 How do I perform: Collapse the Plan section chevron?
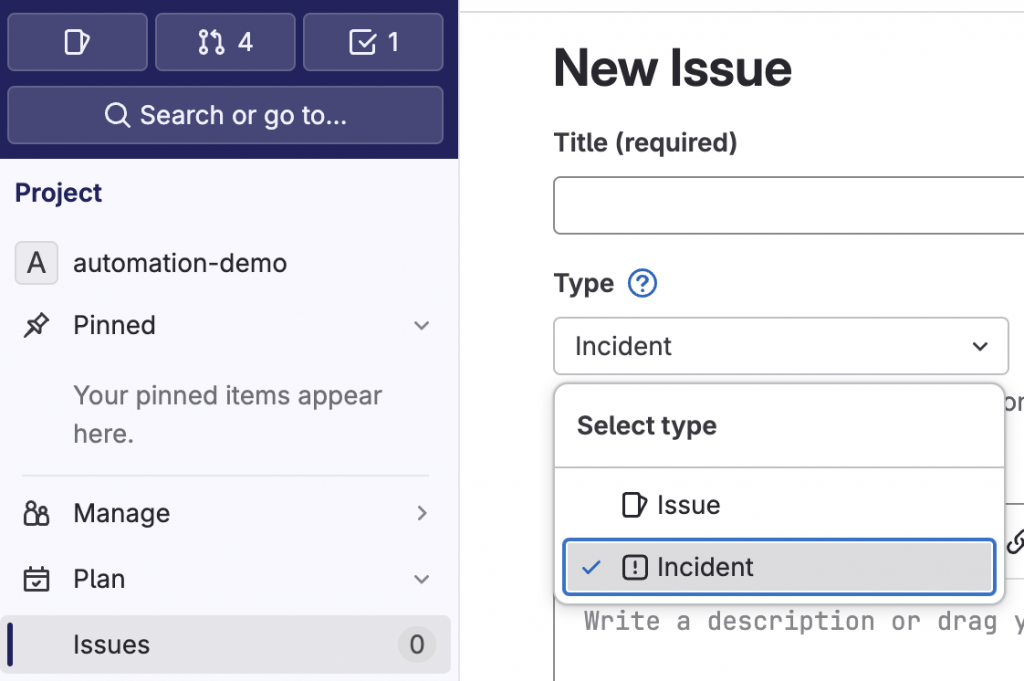422,580
